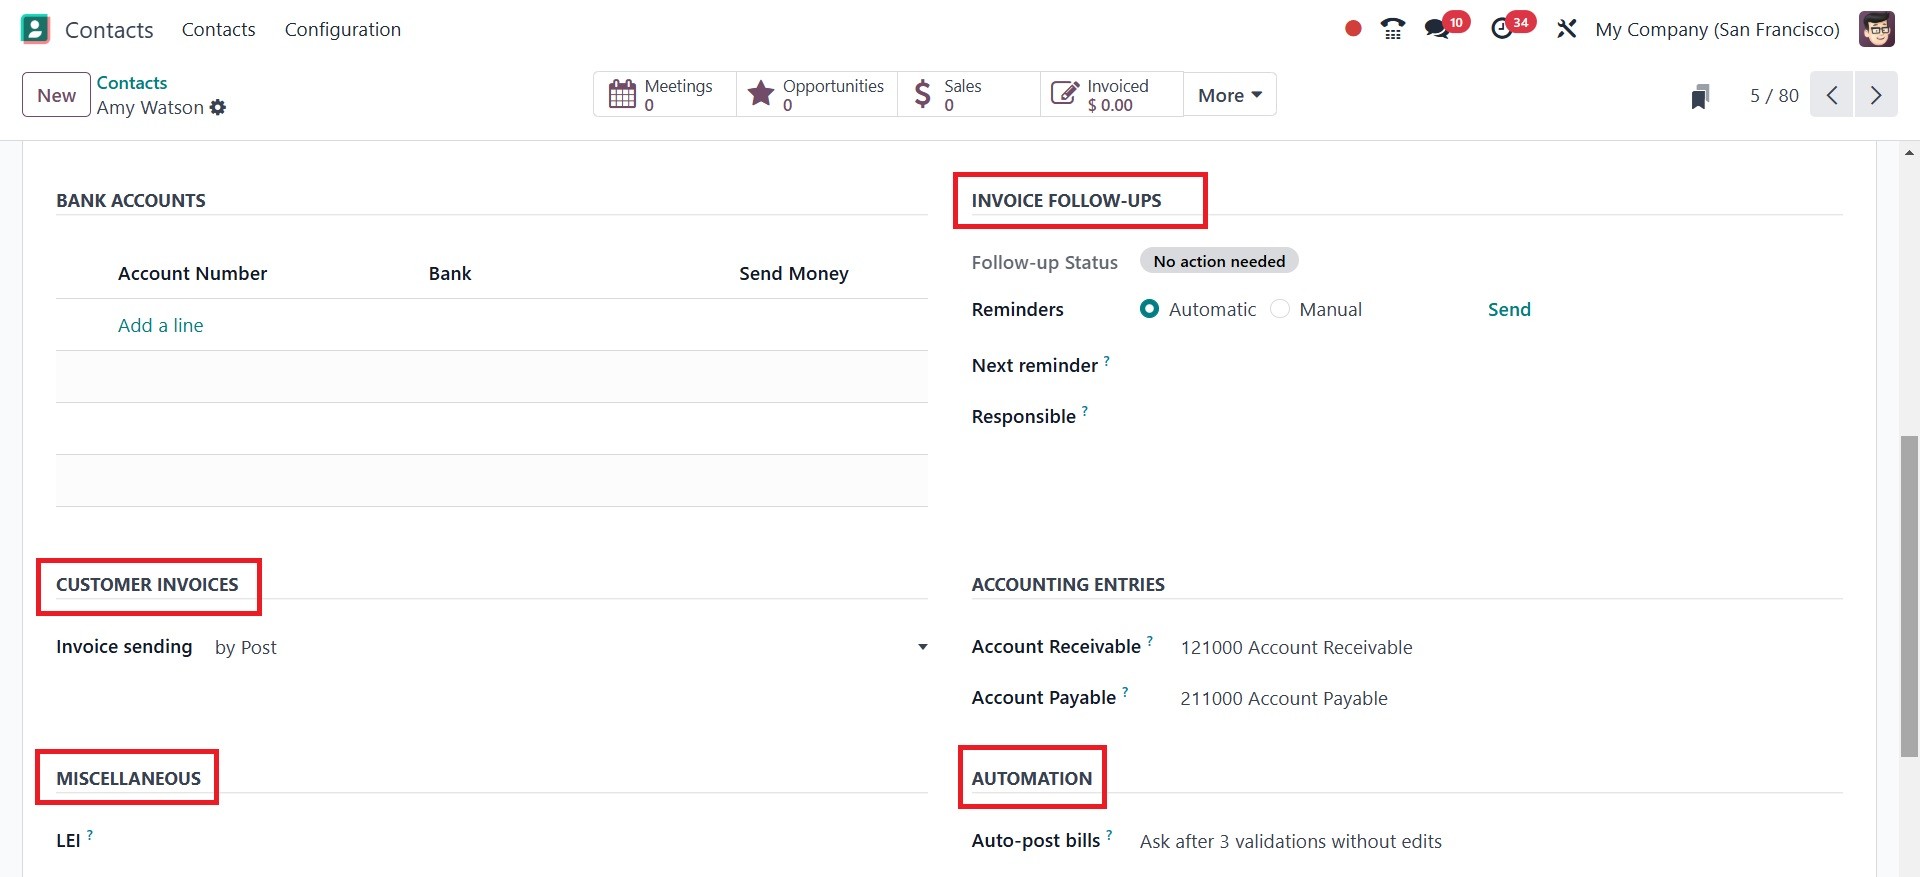Image resolution: width=1920 pixels, height=877 pixels.
Task: Open the debug tools wrench icon
Action: click(1566, 29)
